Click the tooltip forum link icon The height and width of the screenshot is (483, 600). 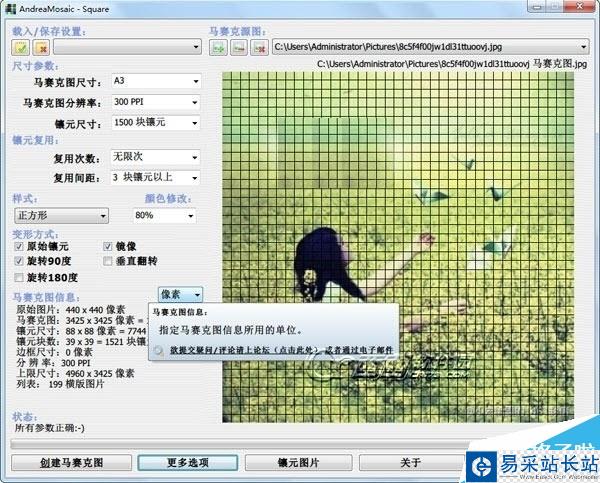158,351
